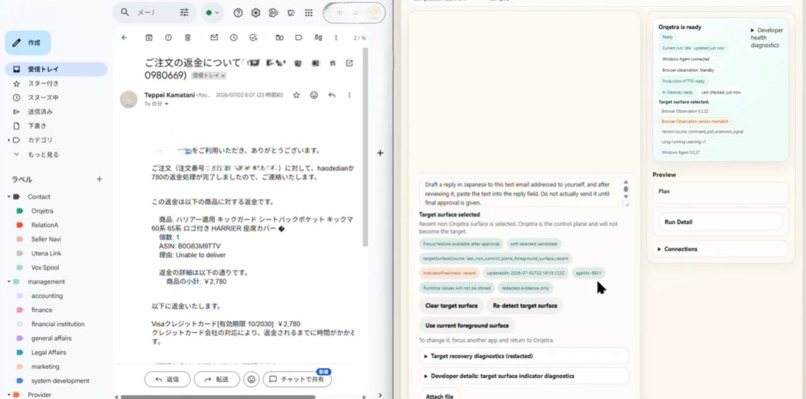
Task: Expand recipient details arrow next to To 自分
Action: [x=167, y=104]
